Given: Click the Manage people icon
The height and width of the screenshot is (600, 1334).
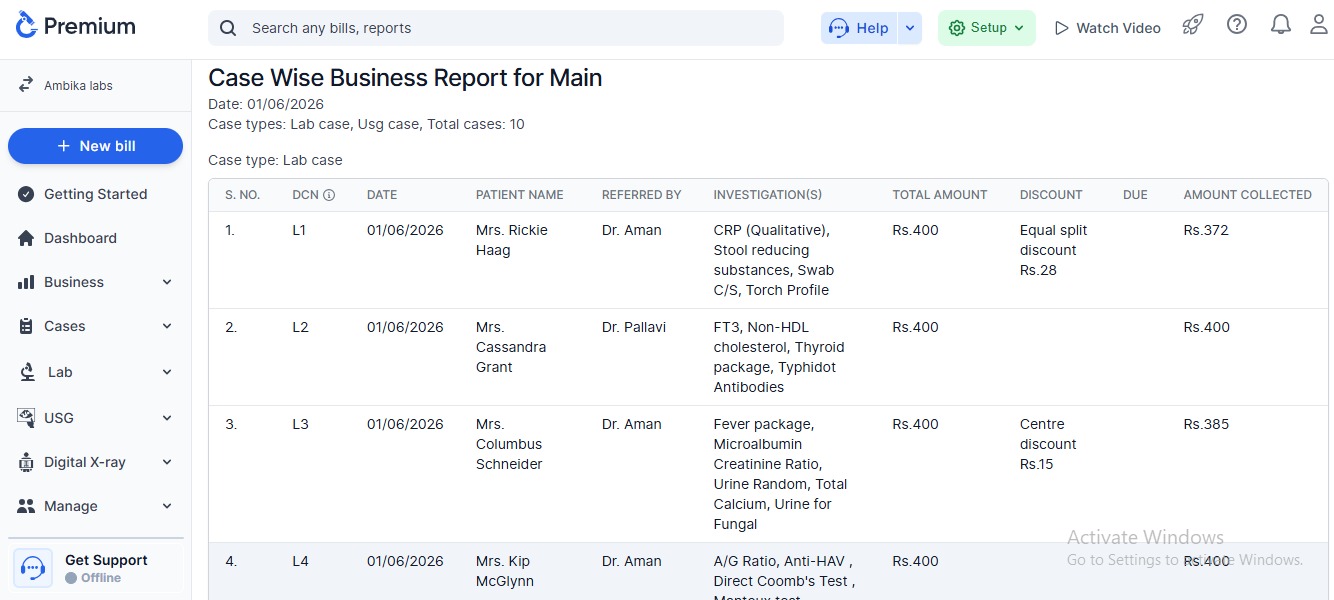Looking at the screenshot, I should [27, 506].
